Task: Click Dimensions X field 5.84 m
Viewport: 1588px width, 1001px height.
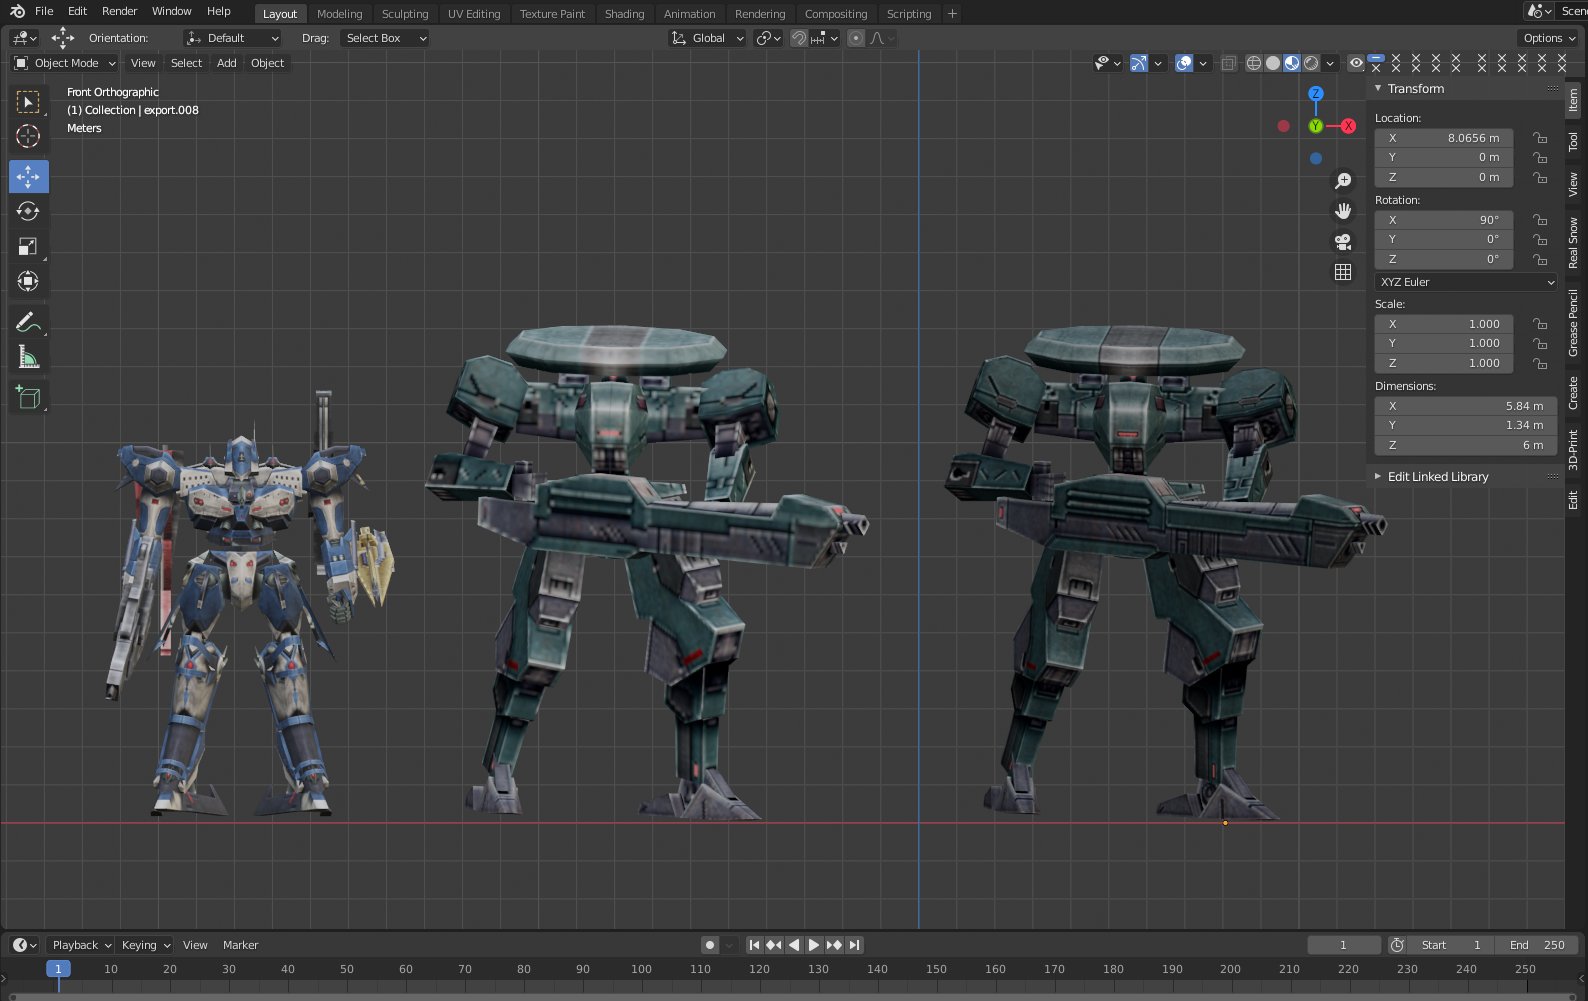Action: tap(1464, 406)
